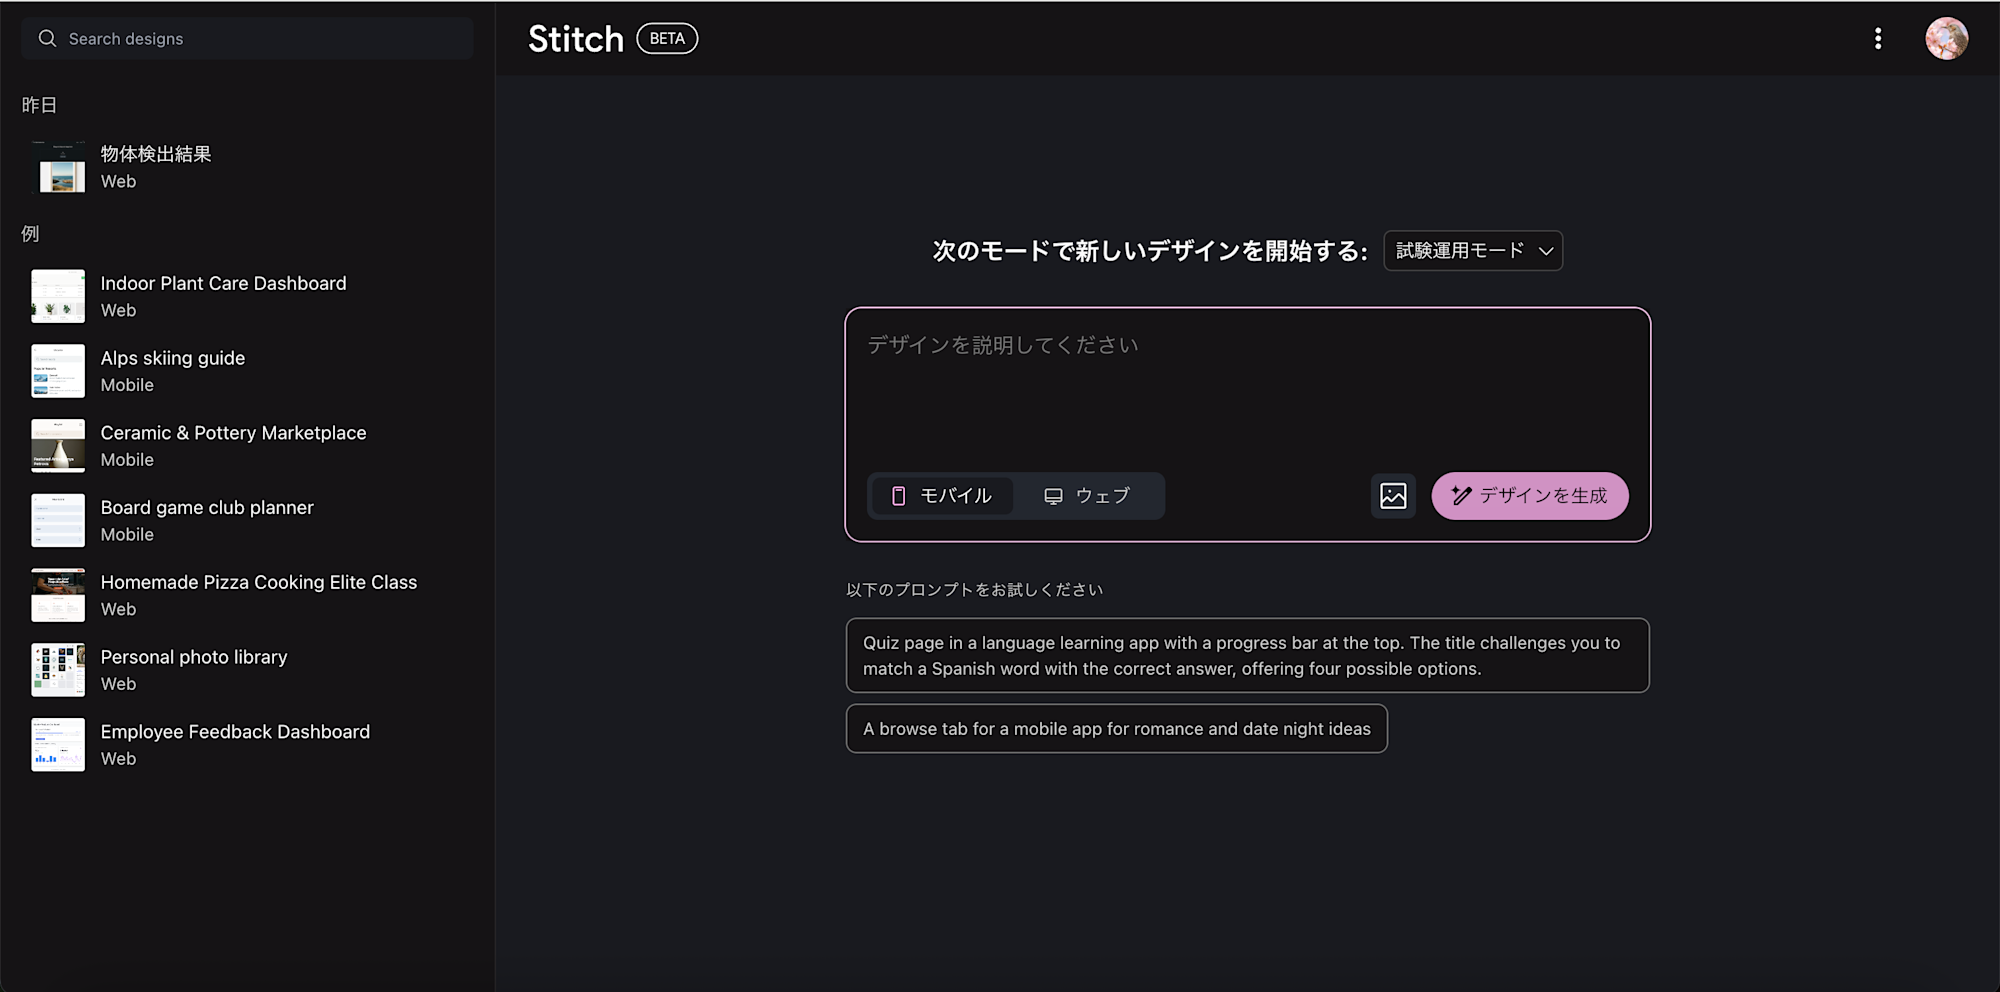Click the デザインを説明してください text area
Image resolution: width=2000 pixels, height=992 pixels.
tap(1247, 390)
